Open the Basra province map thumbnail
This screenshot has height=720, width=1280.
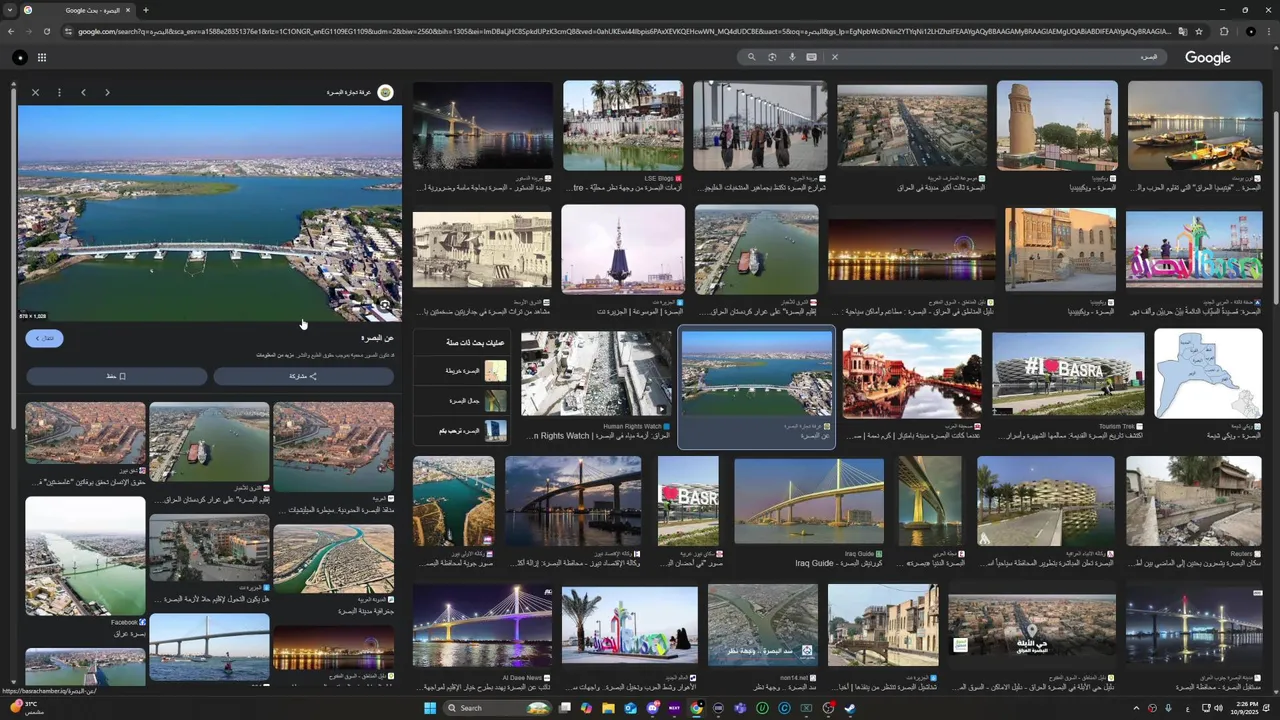(1208, 374)
